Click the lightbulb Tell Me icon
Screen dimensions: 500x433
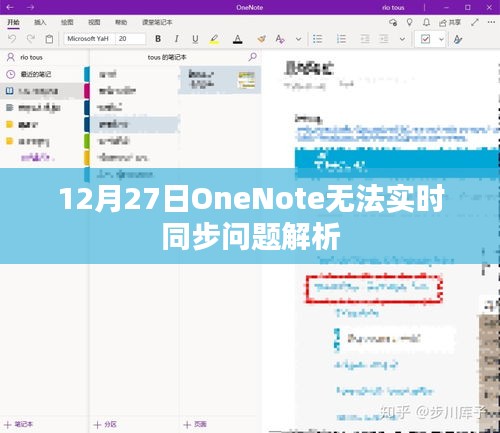[x=409, y=22]
